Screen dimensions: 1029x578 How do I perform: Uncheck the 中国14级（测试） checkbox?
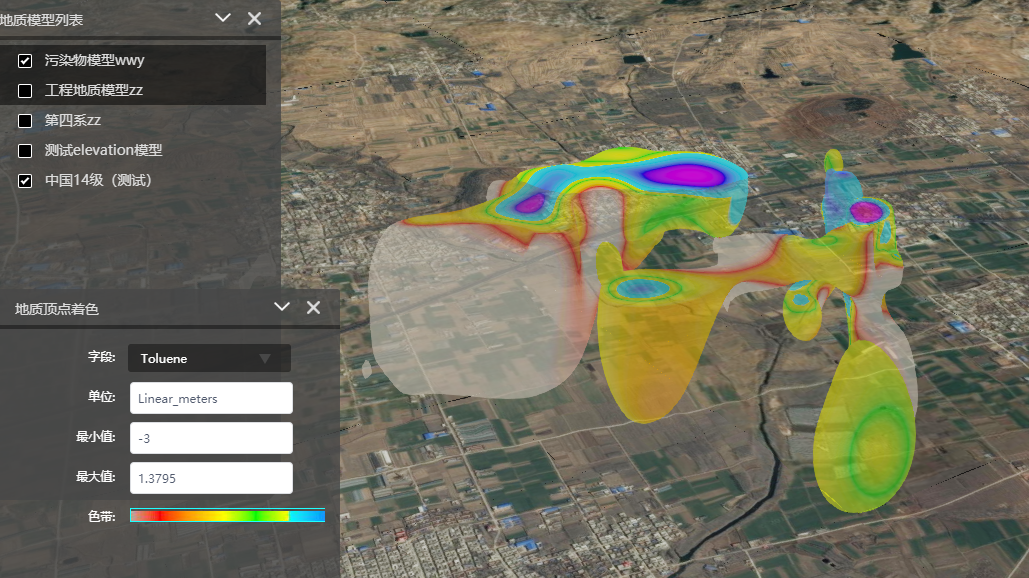click(25, 181)
